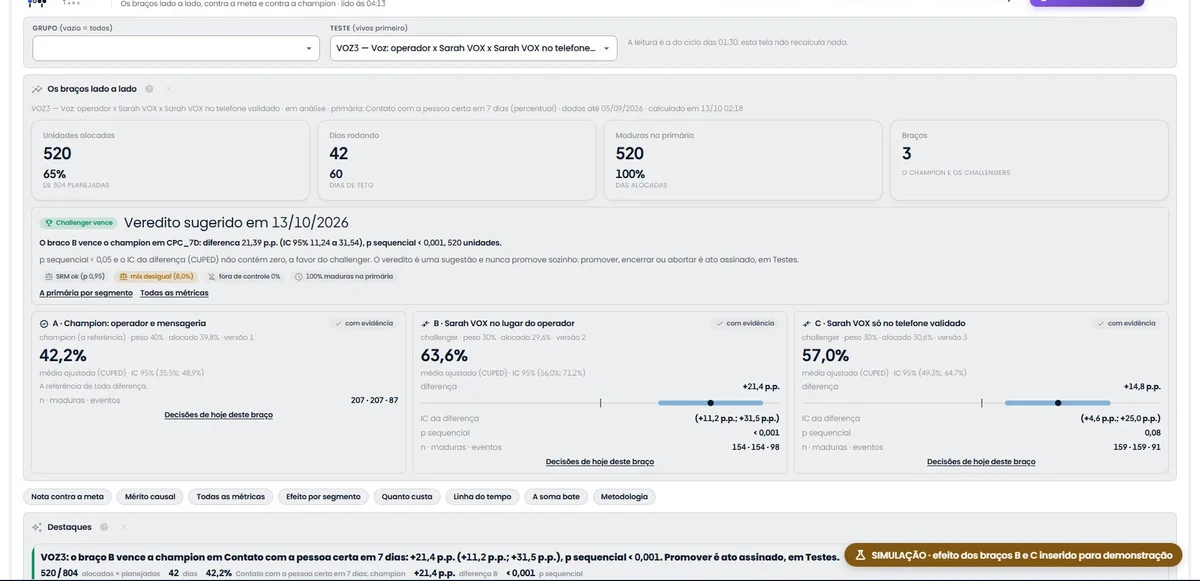The height and width of the screenshot is (581, 1200).
Task: Jump to 'Mérito causal' section
Action: point(149,496)
